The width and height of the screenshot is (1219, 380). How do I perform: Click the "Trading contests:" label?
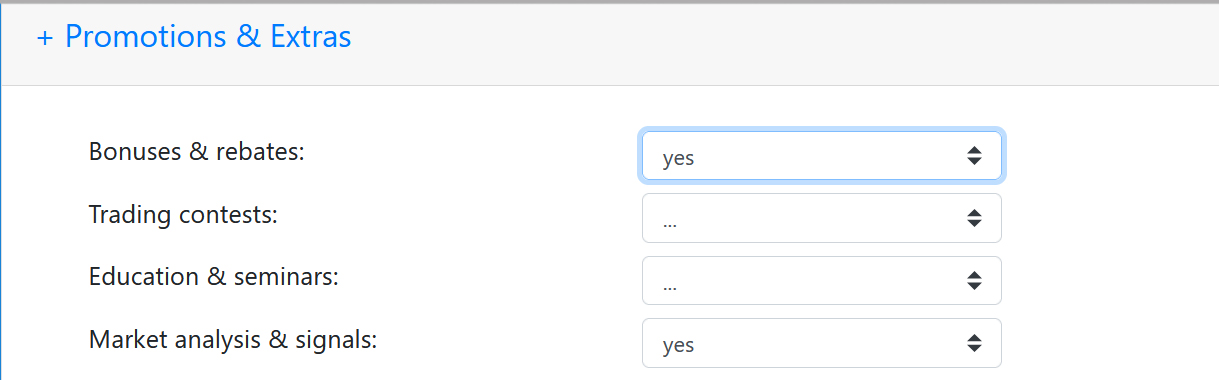(x=183, y=214)
